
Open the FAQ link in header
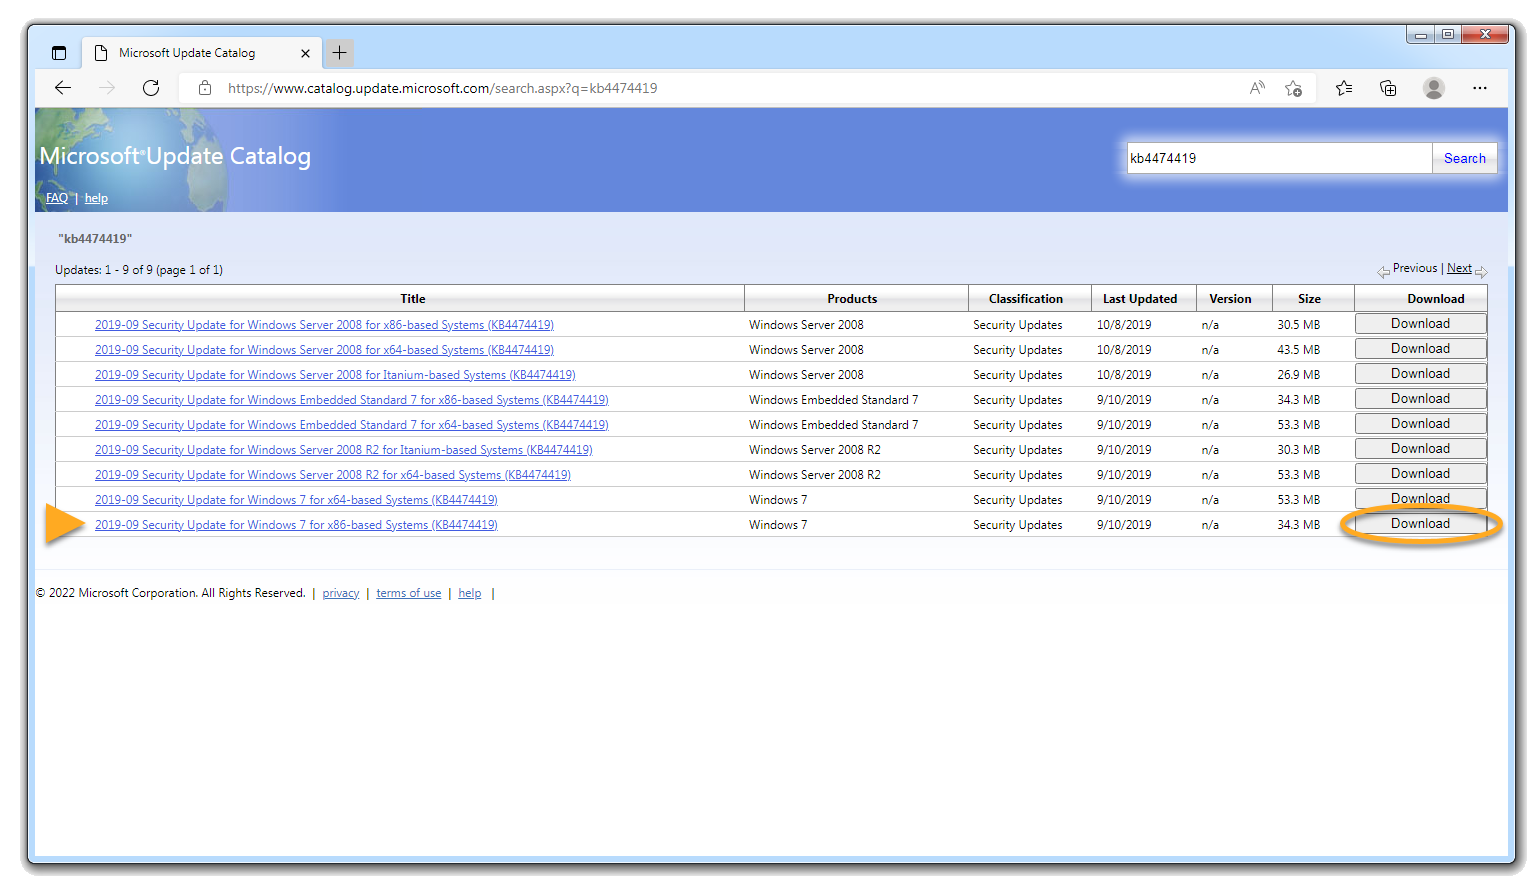point(57,198)
